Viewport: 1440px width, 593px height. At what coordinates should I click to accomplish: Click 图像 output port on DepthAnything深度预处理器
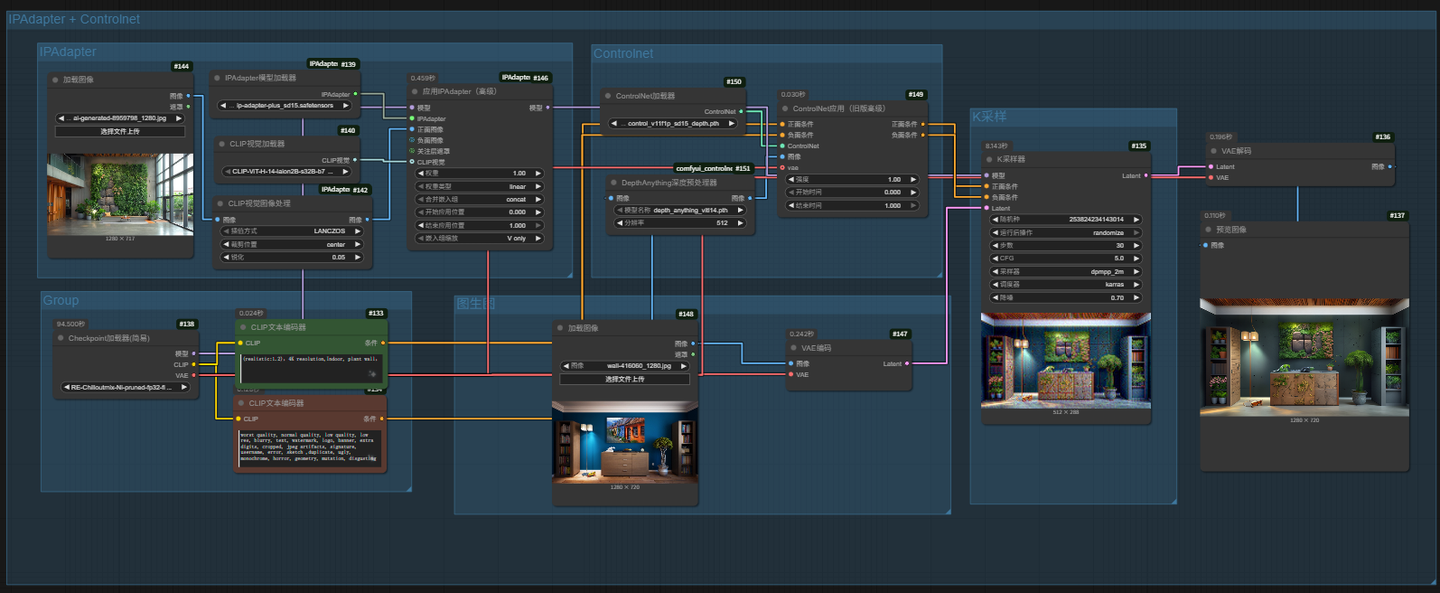pos(750,198)
